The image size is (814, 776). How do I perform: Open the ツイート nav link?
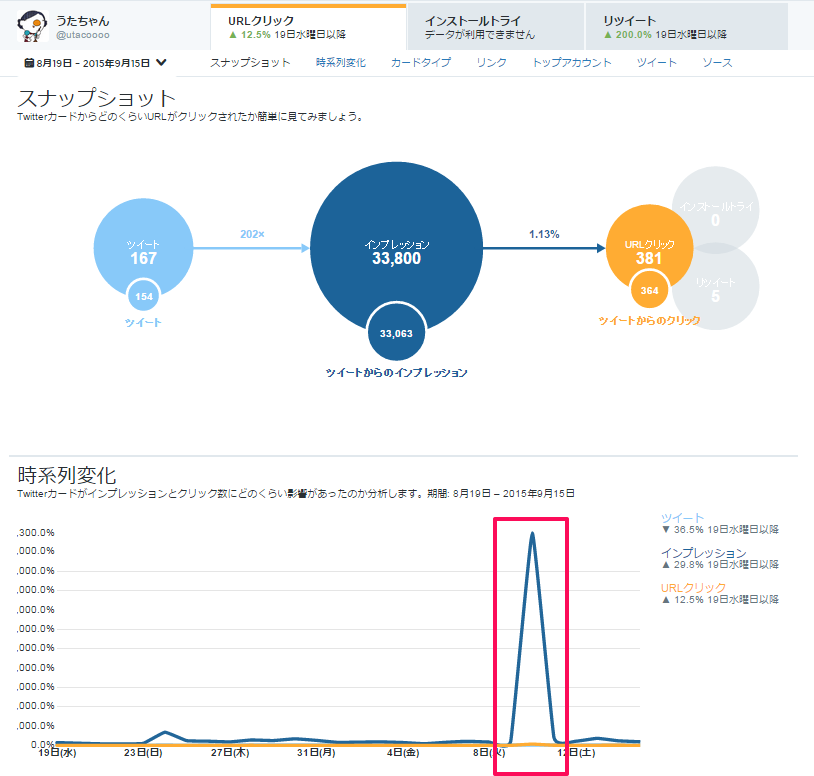(x=657, y=63)
